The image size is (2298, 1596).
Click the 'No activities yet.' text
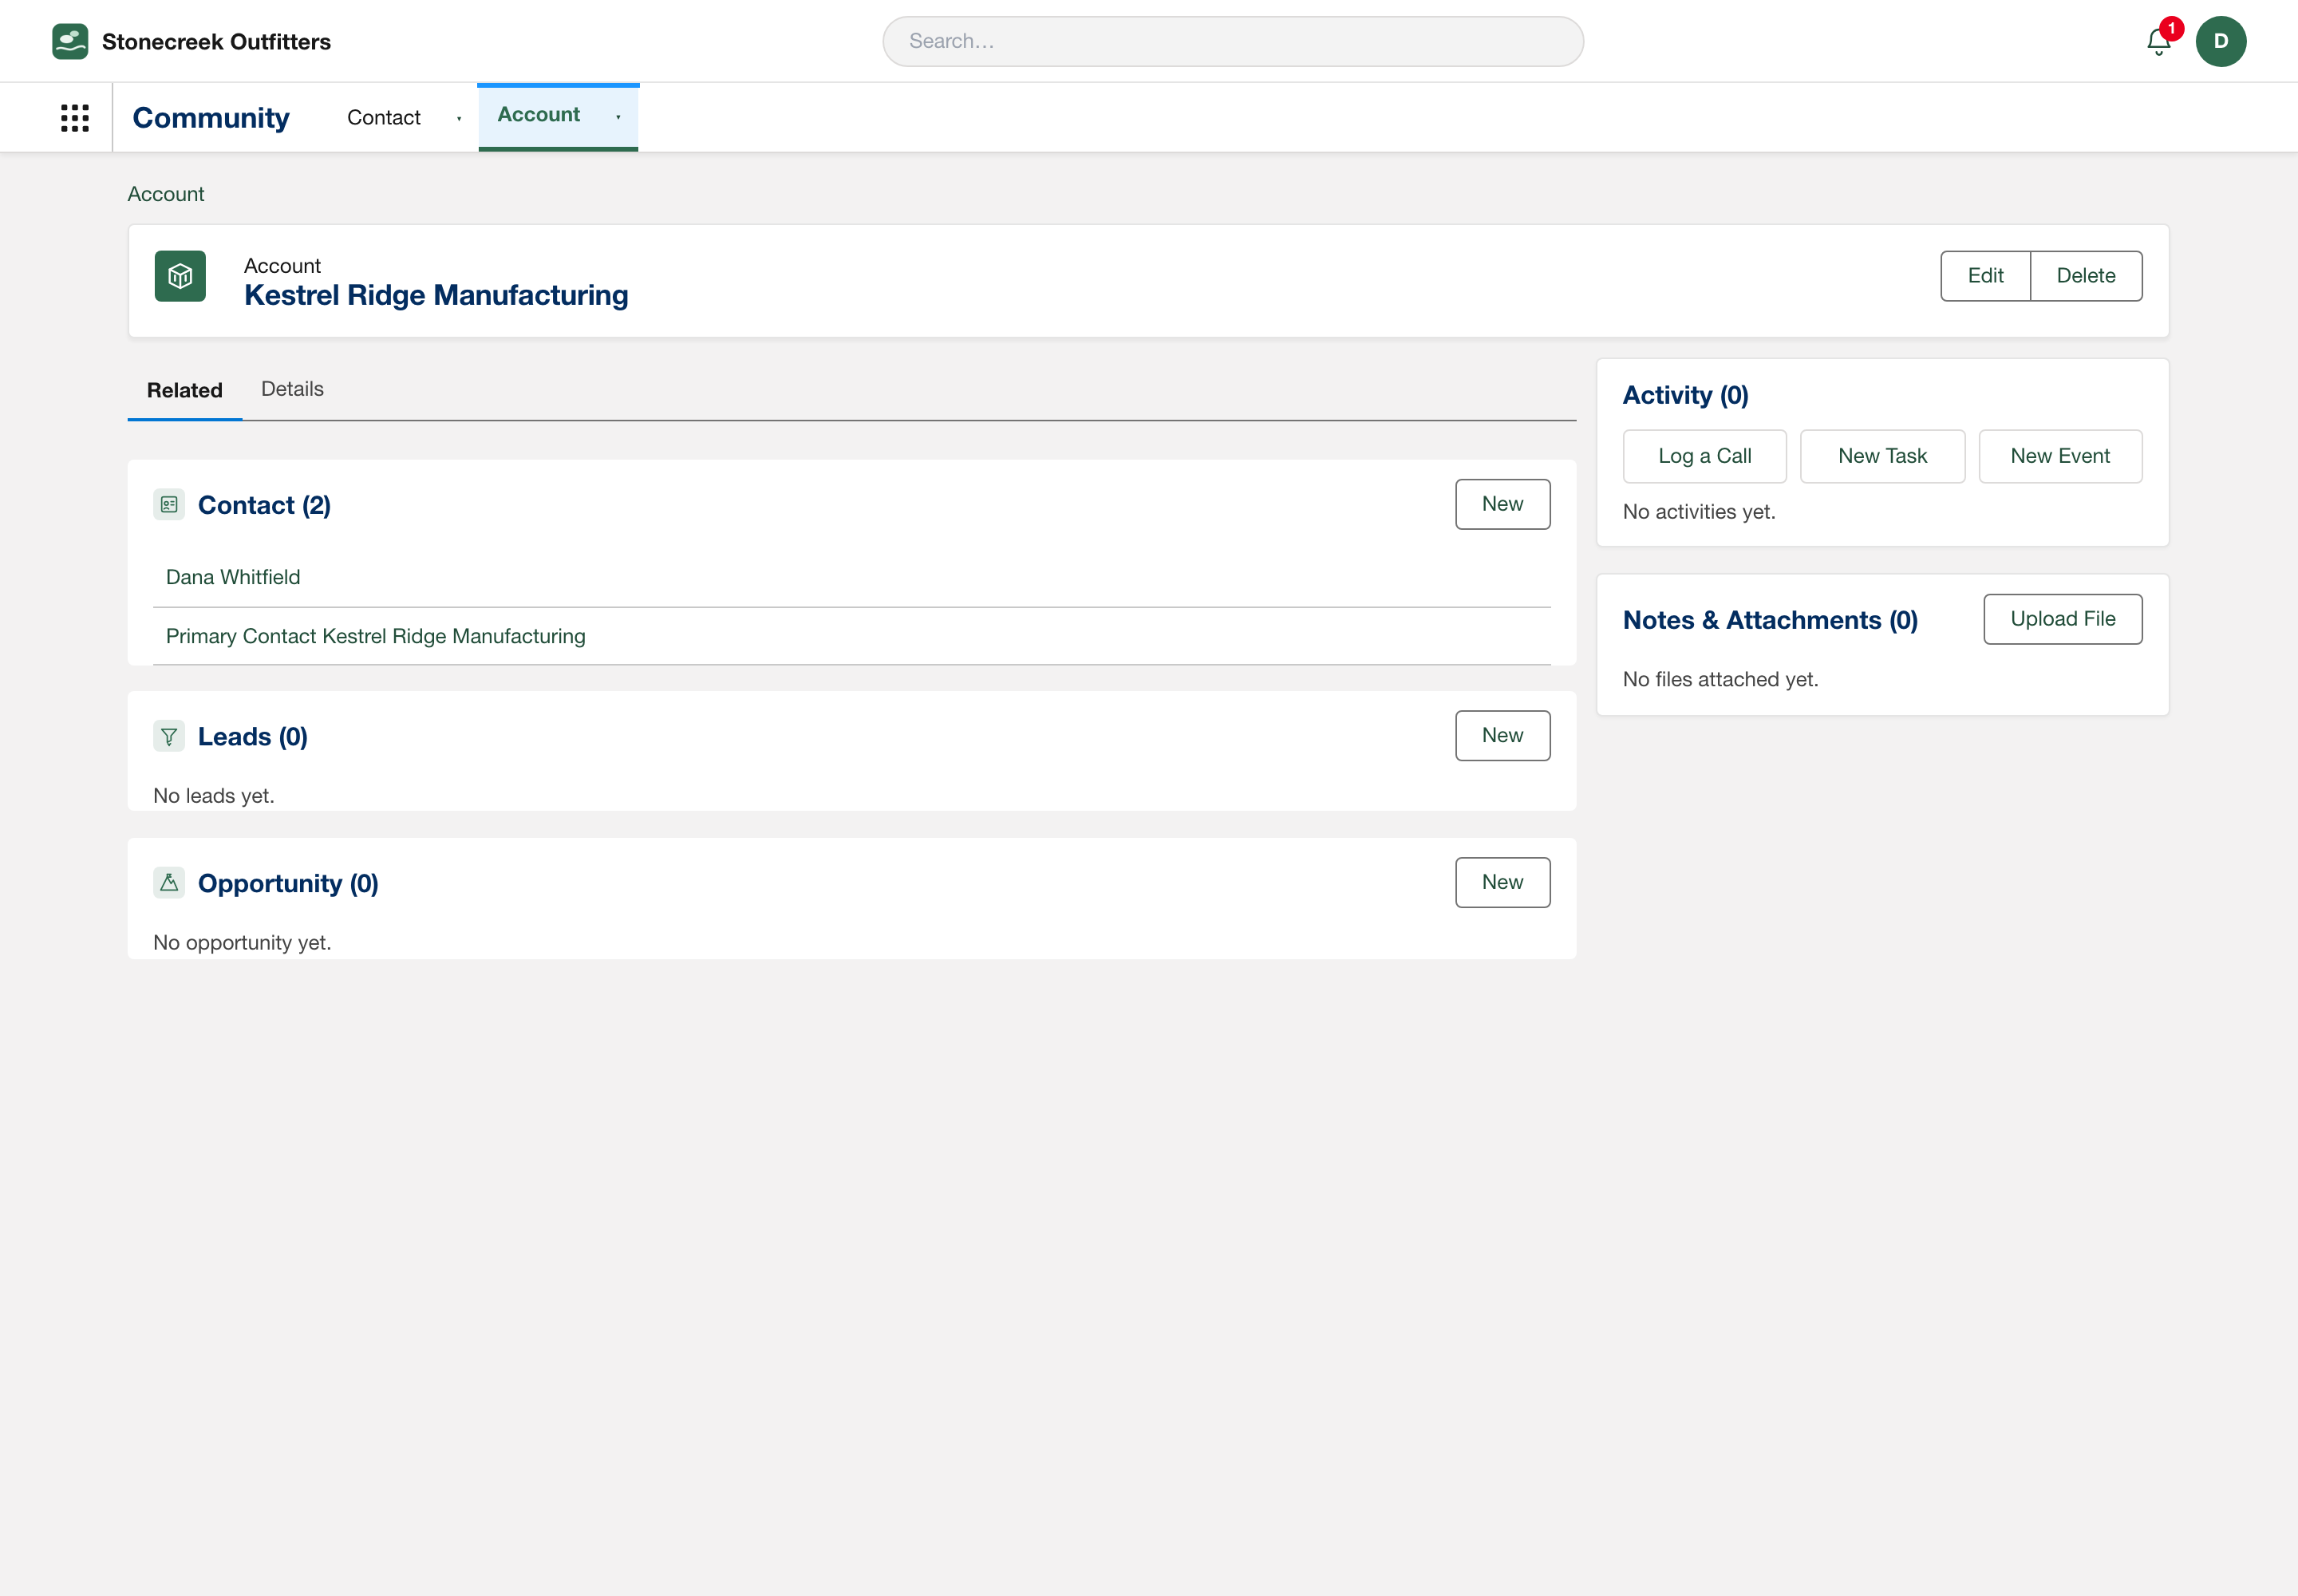(1699, 512)
